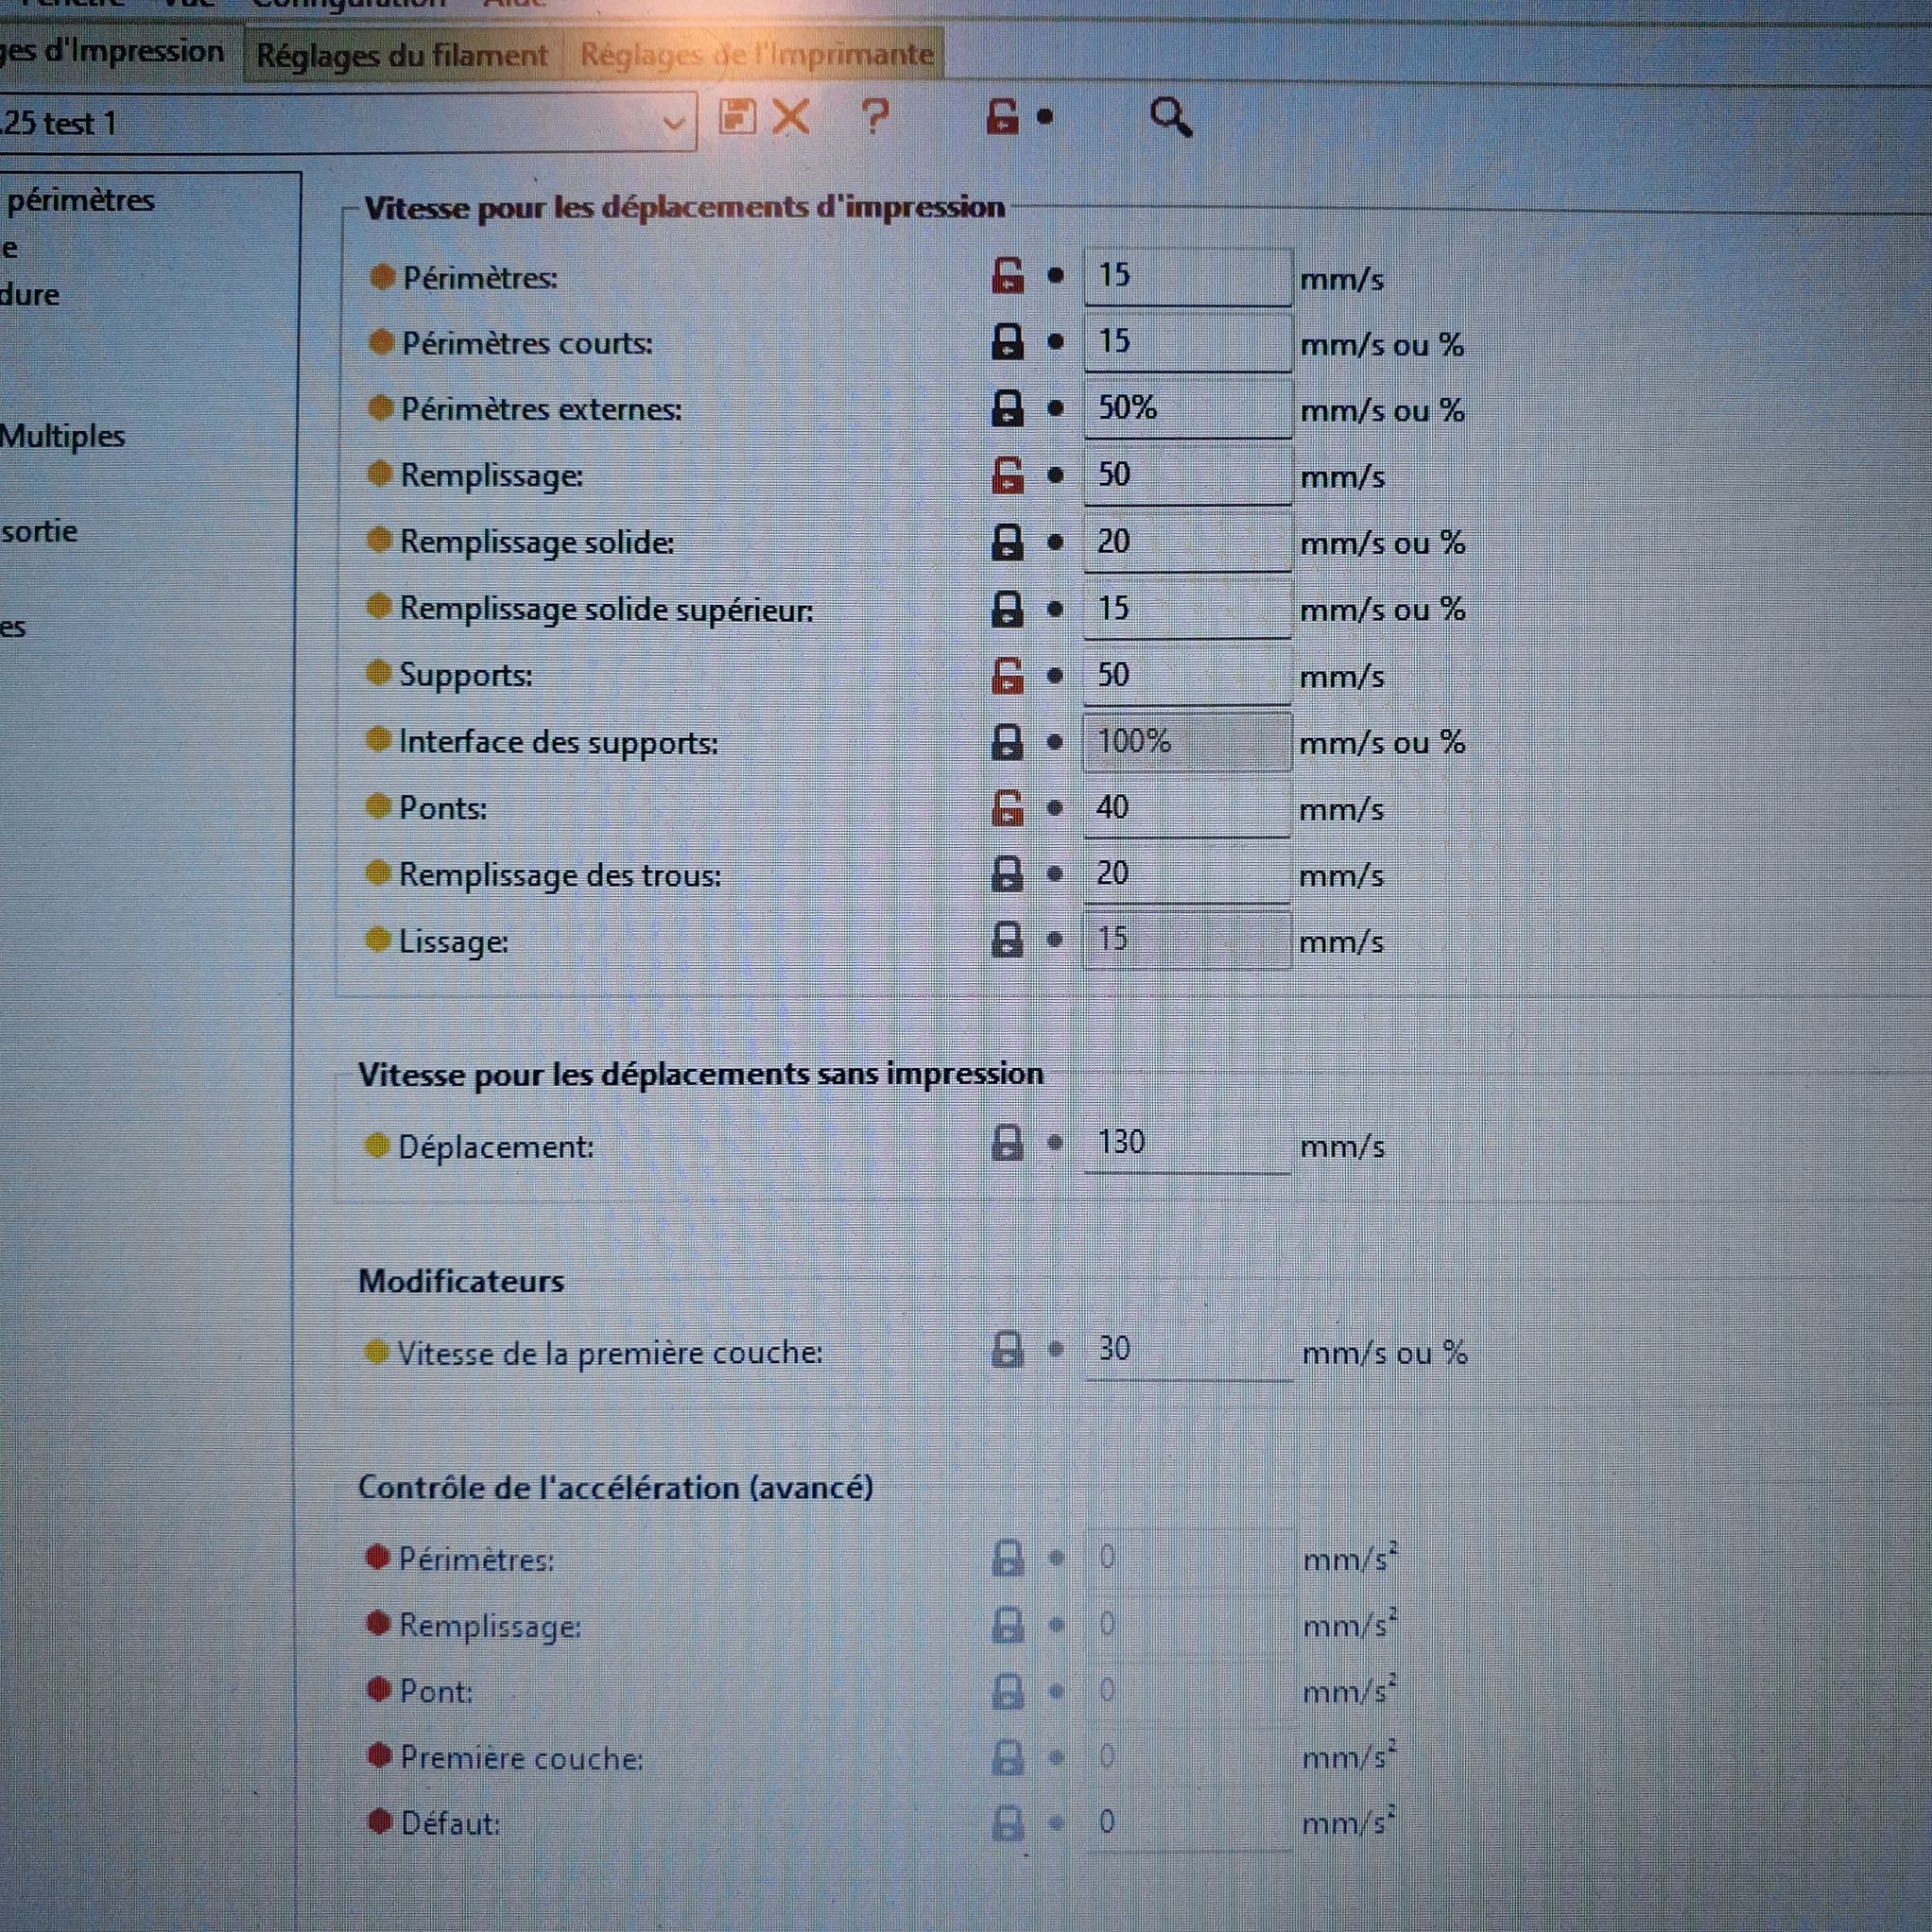Open the print preset dropdown arrow

[673, 124]
